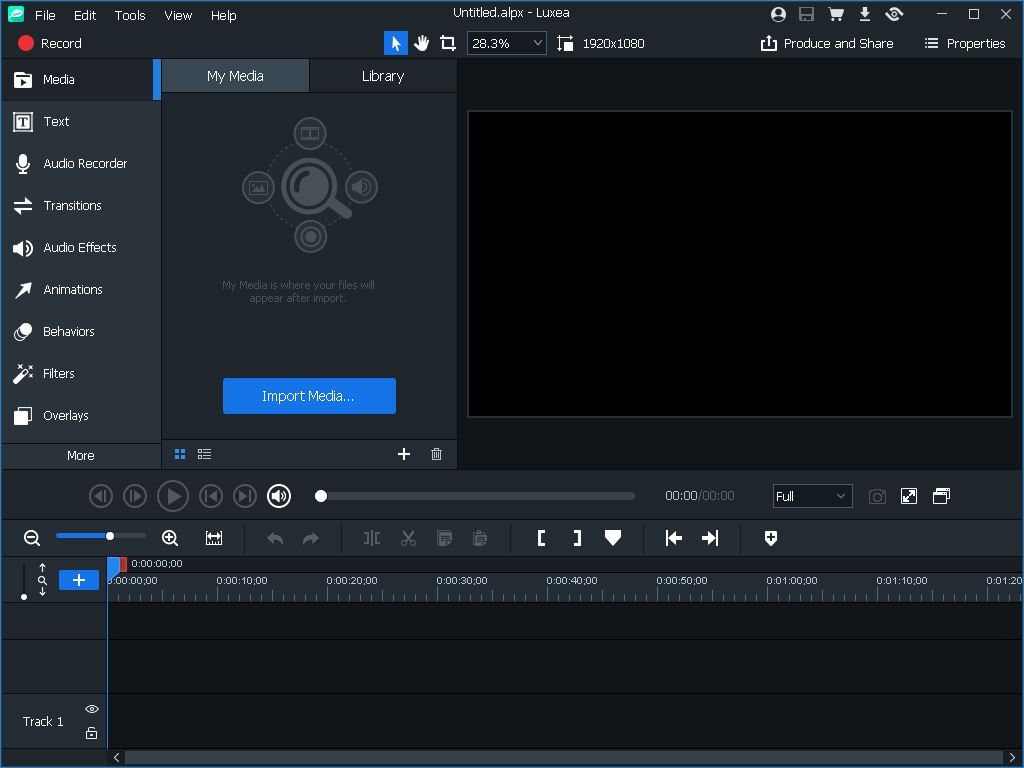This screenshot has width=1024, height=768.
Task: Split the clip at the playhead
Action: (371, 538)
